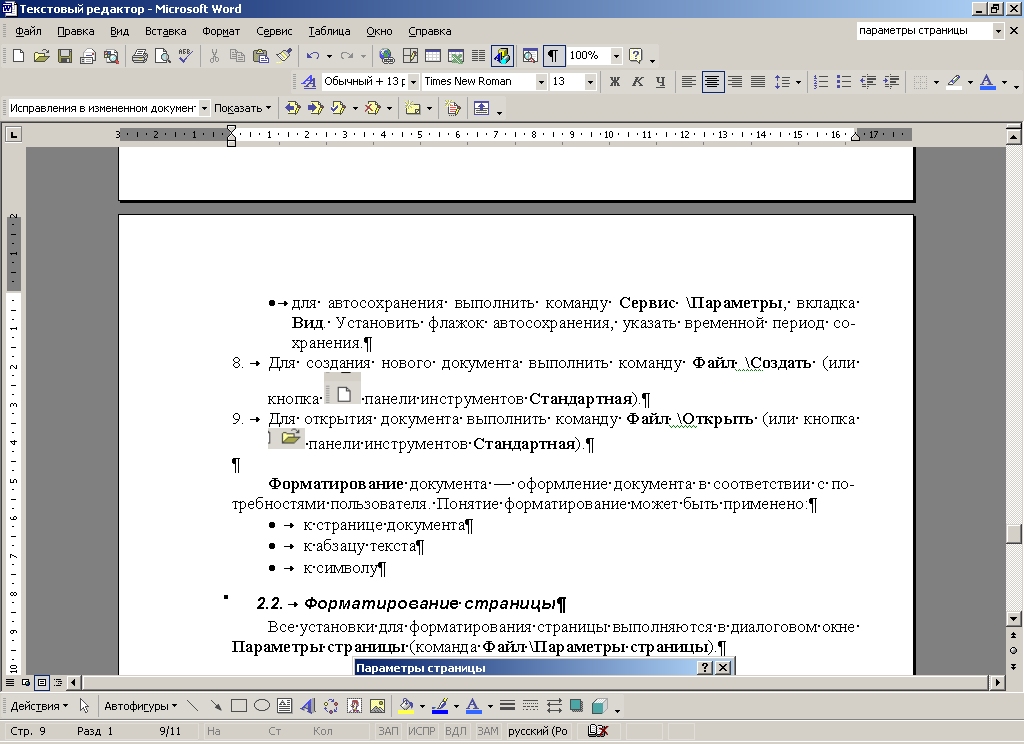Insert a new comment from Reviewing toolbar
Viewport: 1024px width, 744px height.
click(x=412, y=108)
